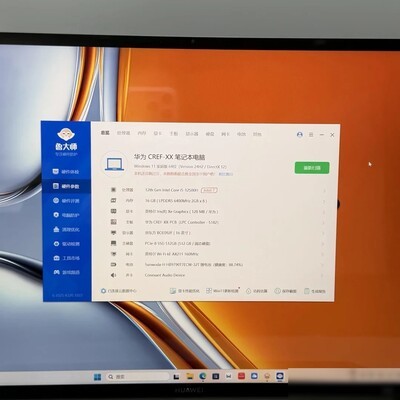Open the hamburger menu in title bar

click(311, 135)
